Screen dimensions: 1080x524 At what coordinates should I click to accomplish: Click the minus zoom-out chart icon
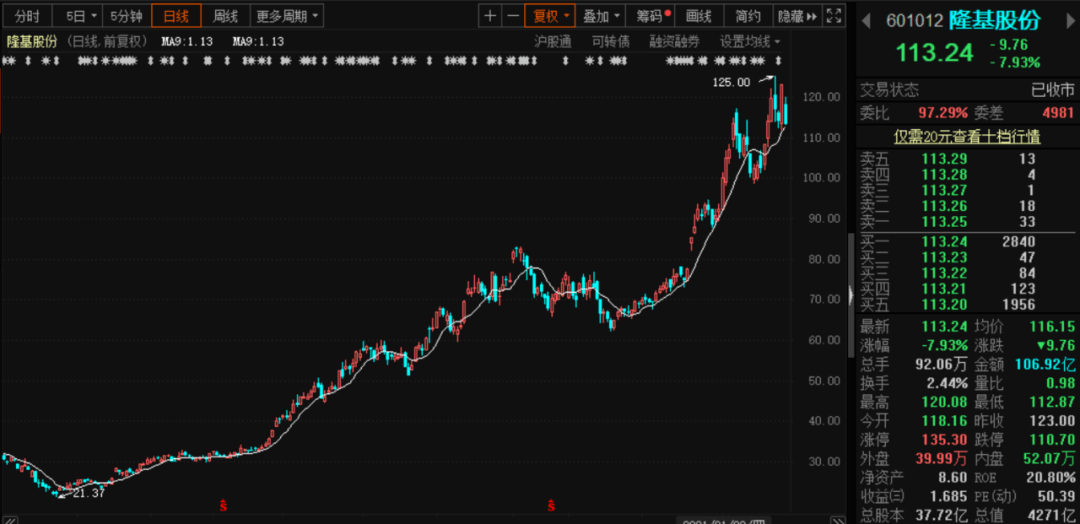513,16
